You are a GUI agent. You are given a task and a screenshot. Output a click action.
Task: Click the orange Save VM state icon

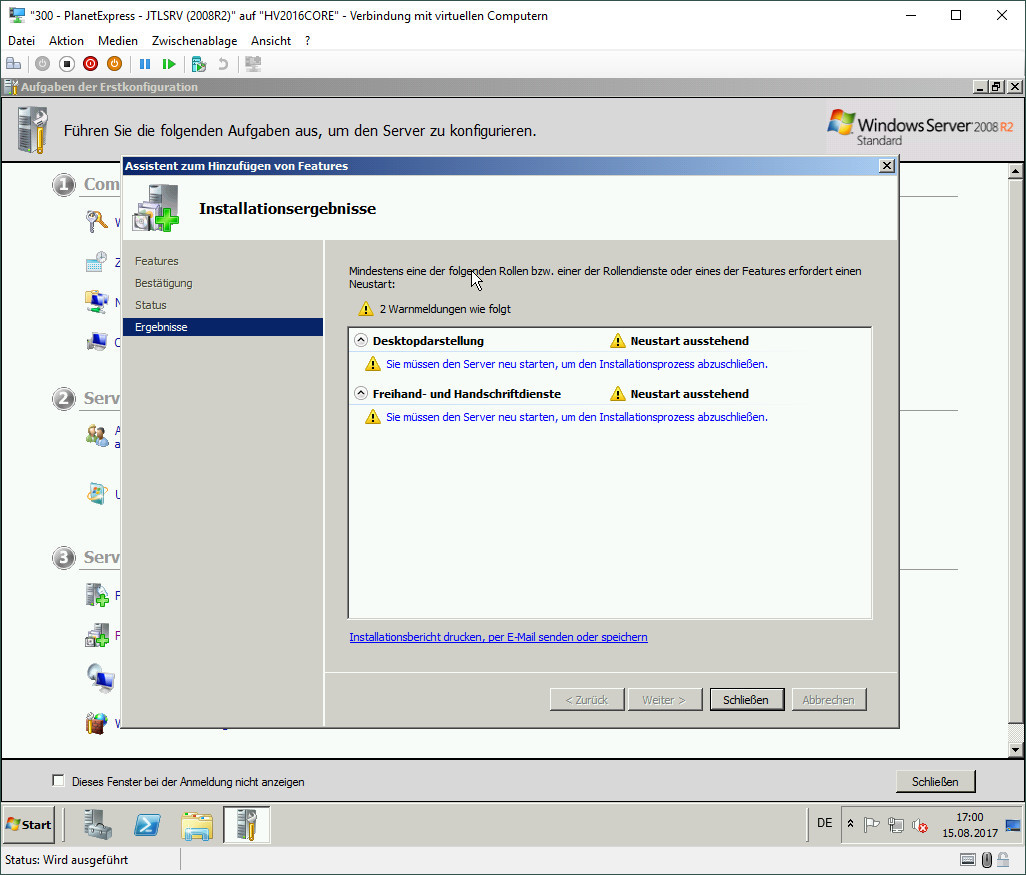coord(115,64)
